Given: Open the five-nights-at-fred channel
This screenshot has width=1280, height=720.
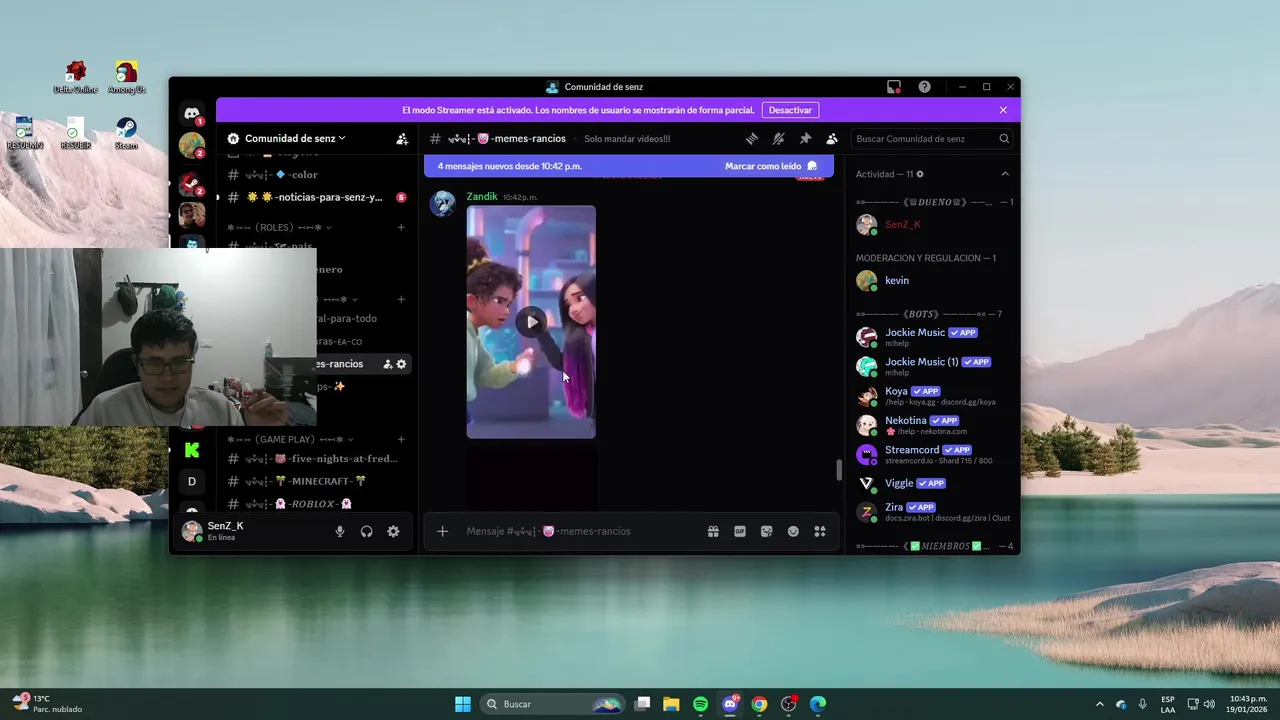Looking at the screenshot, I should 316,459.
